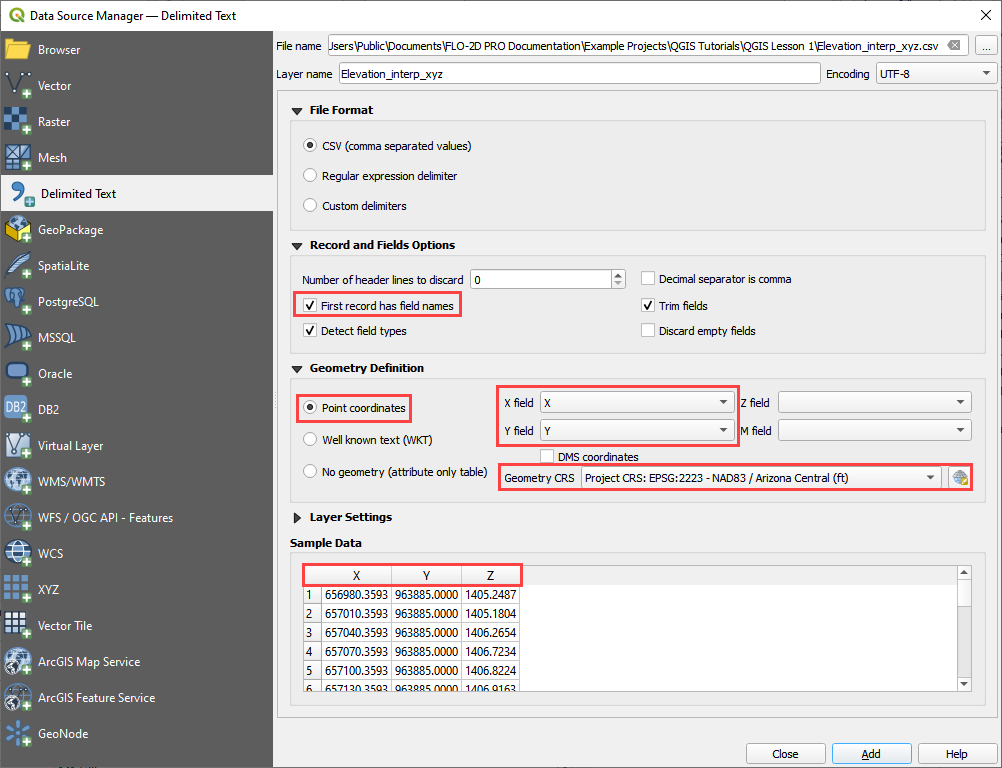
Task: Open the Encoding UTF-8 dropdown
Action: [x=936, y=74]
